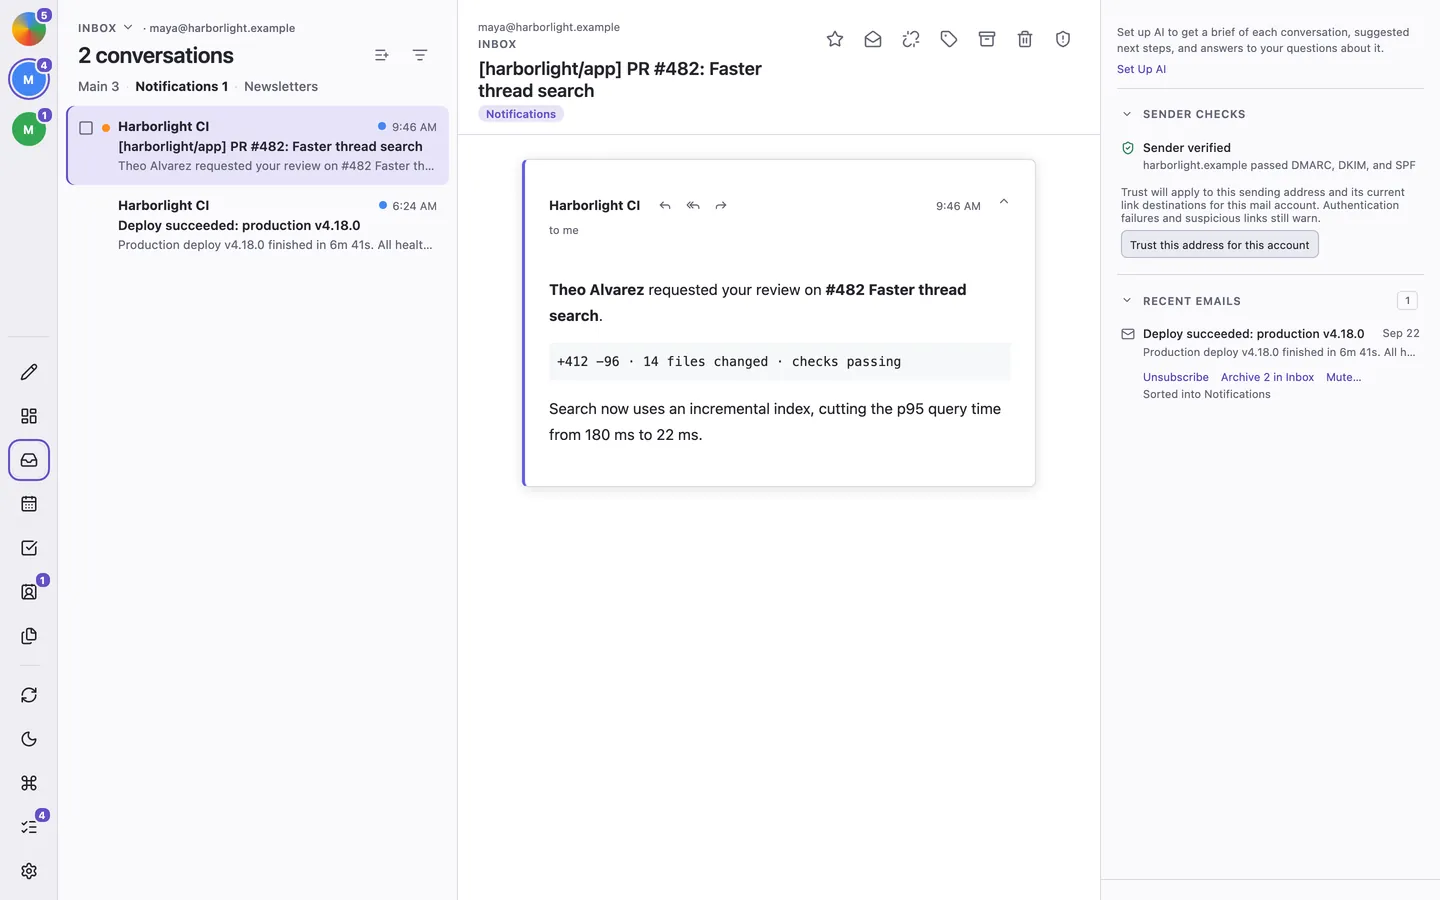Archive the open PR #482 email
This screenshot has height=900, width=1440.
(x=987, y=39)
